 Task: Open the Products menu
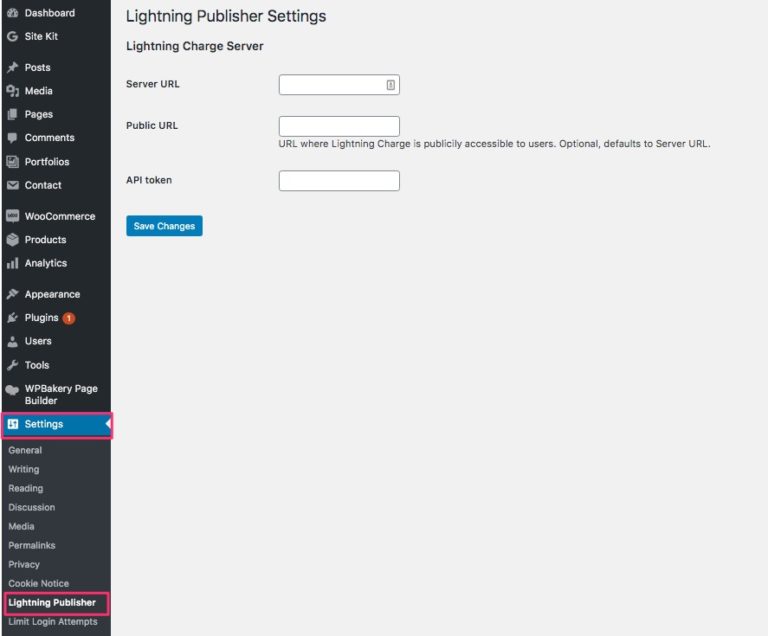pos(46,240)
